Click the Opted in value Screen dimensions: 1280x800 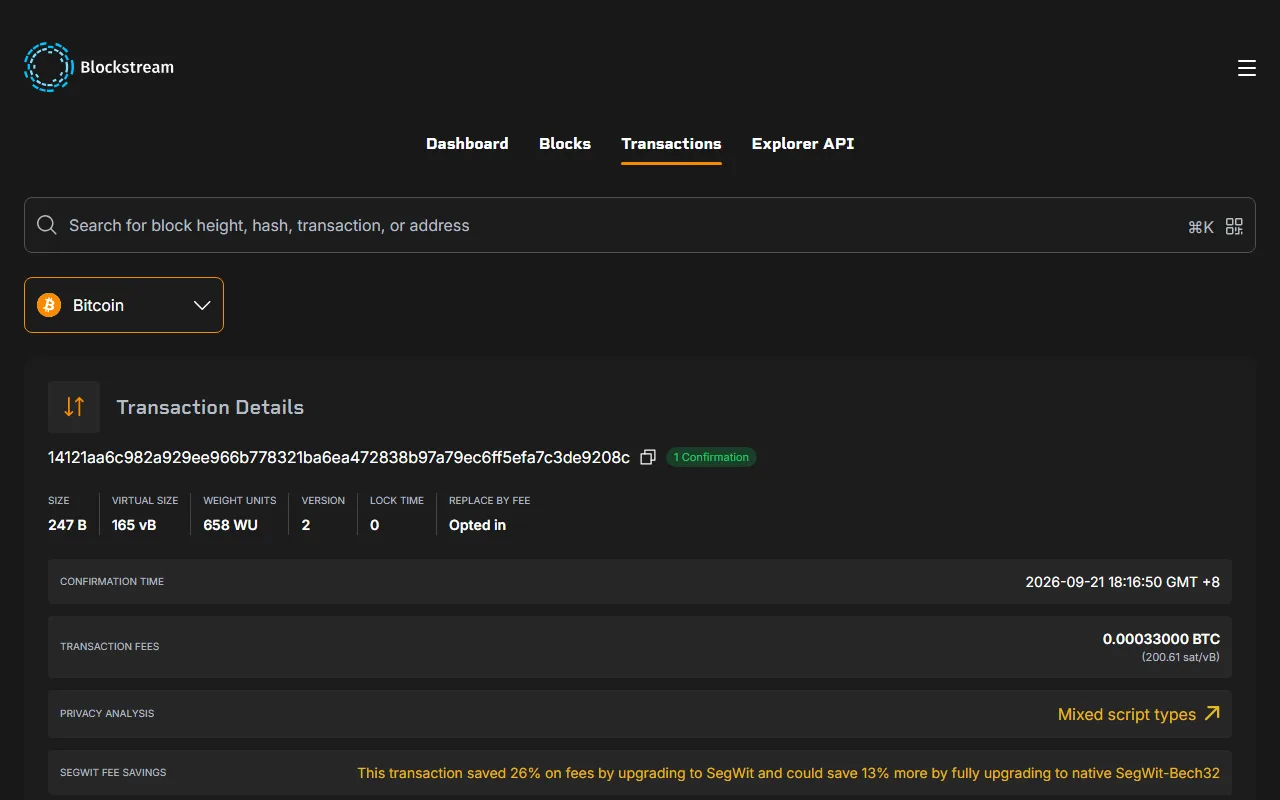(x=477, y=525)
